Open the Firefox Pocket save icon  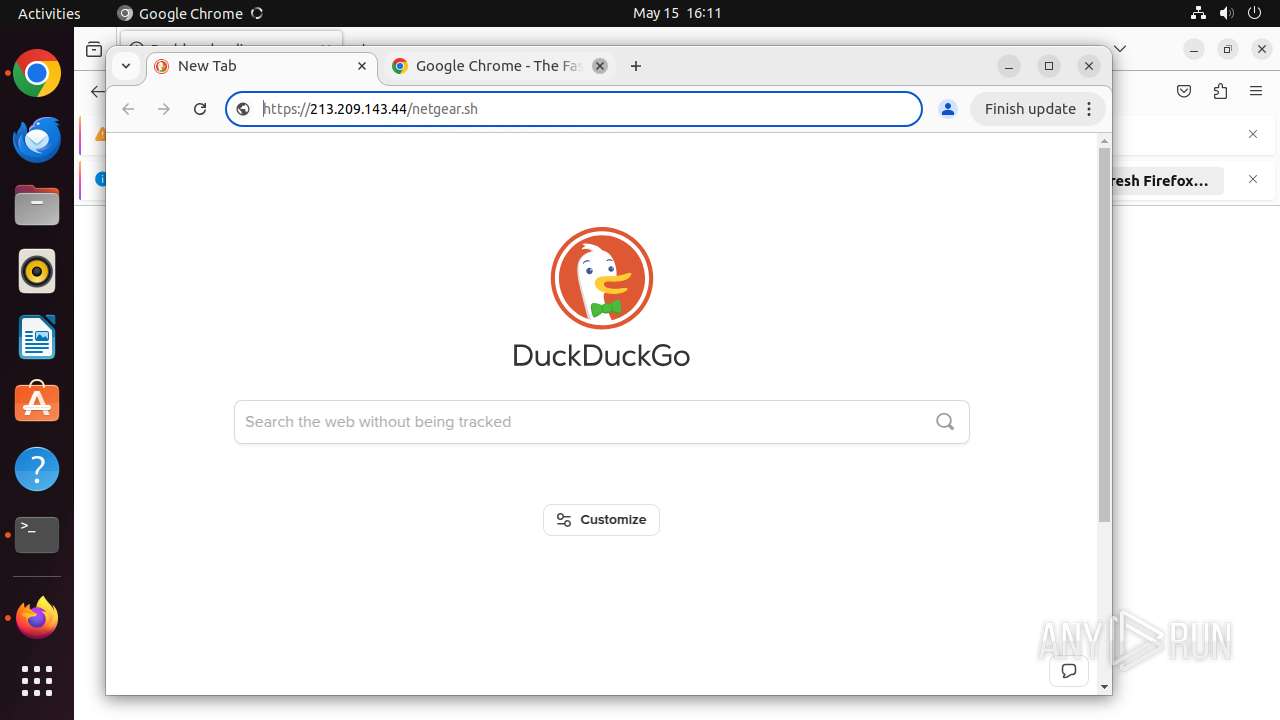tap(1184, 91)
